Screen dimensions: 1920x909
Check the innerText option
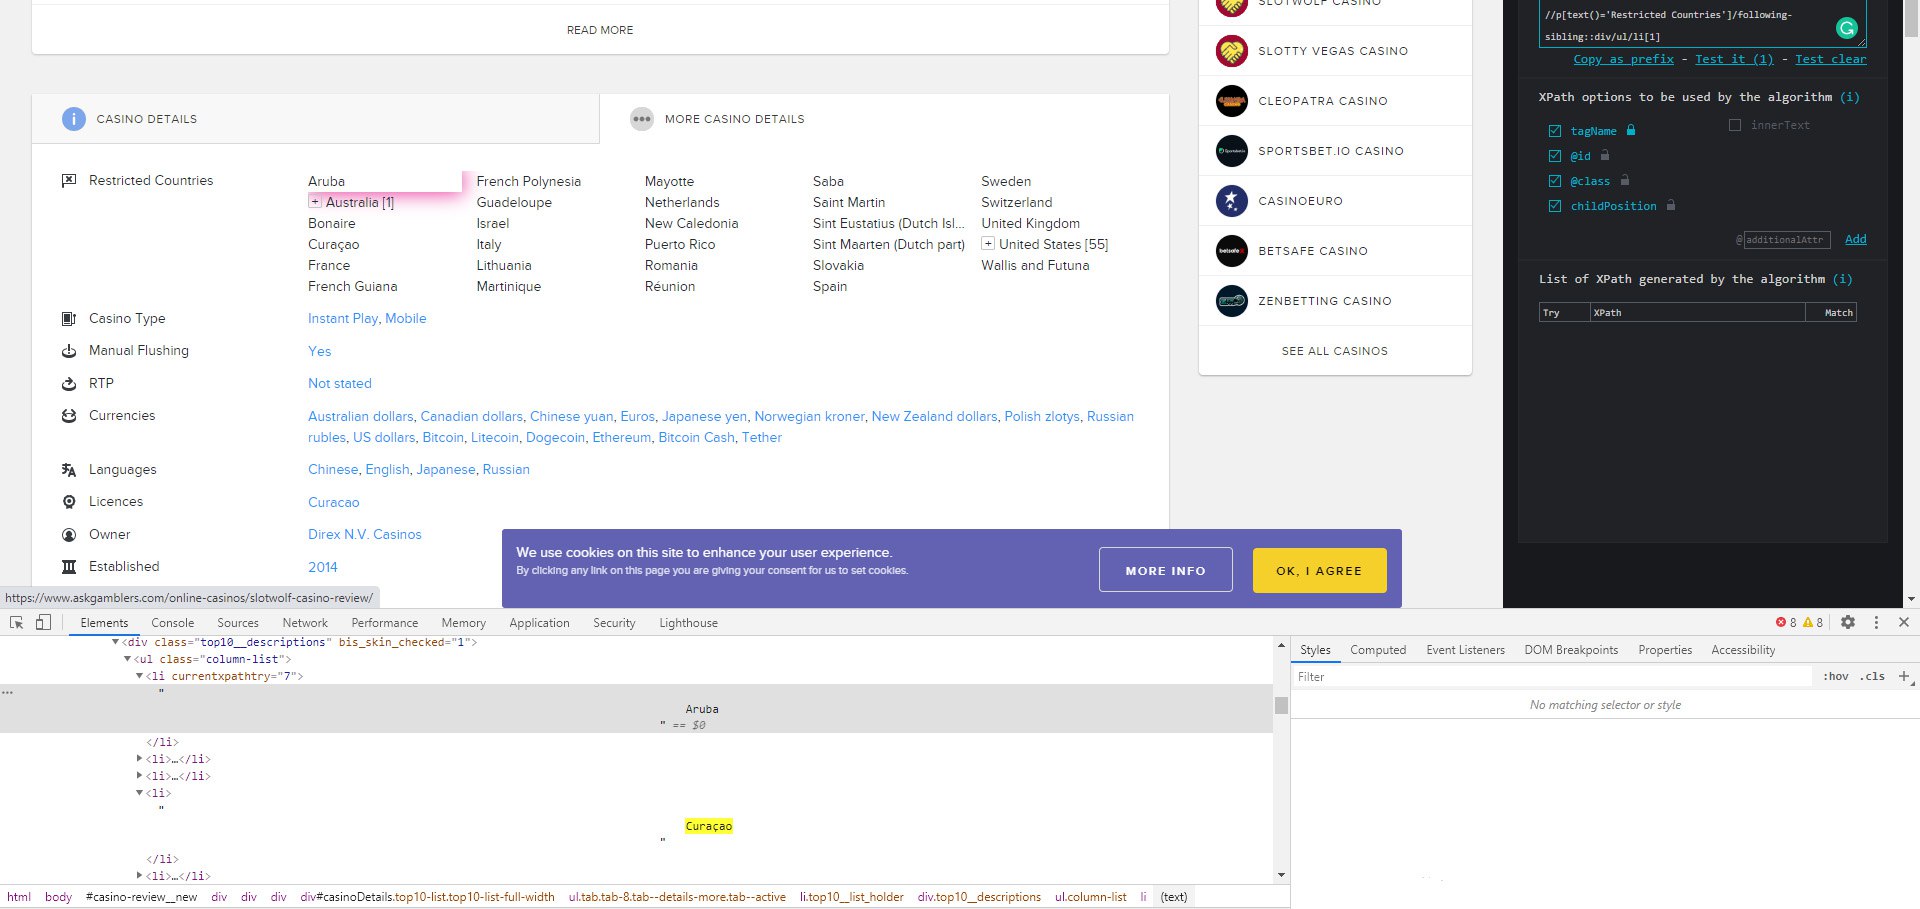(1735, 125)
